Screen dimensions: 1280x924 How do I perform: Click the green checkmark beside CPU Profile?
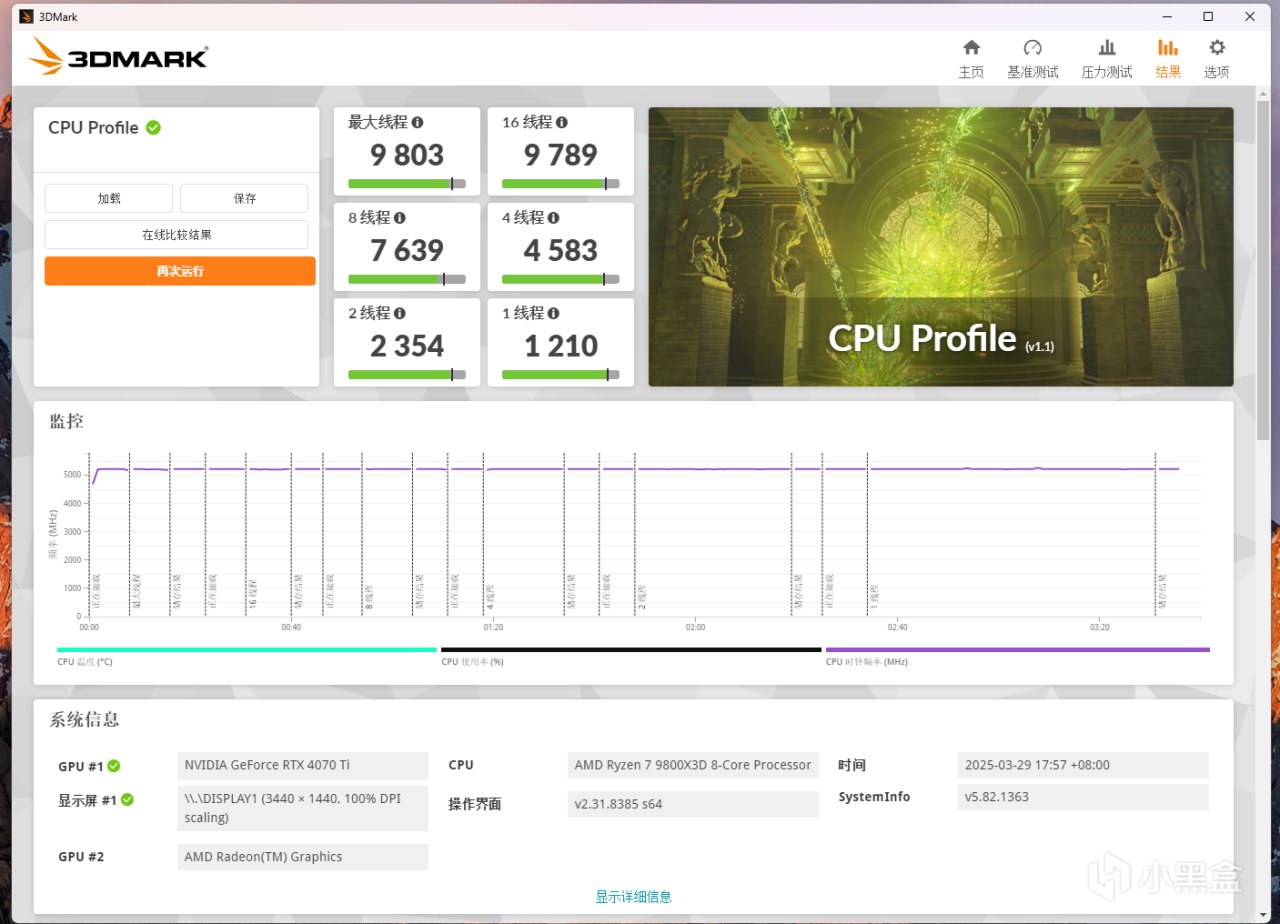click(x=153, y=127)
